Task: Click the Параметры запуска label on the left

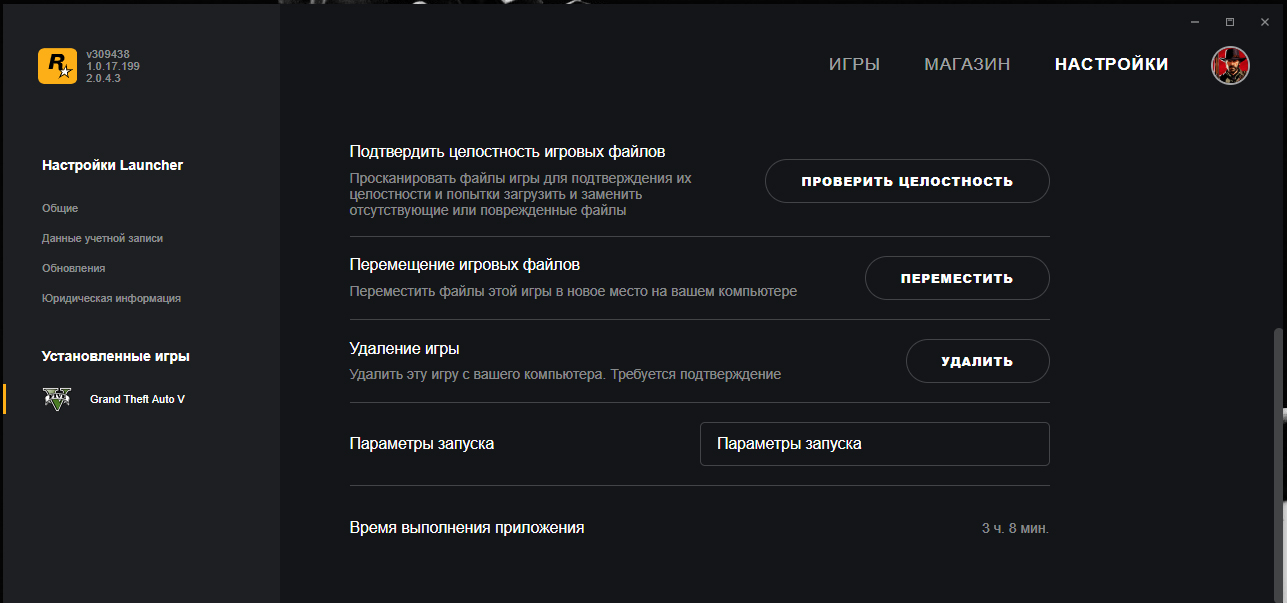Action: [x=421, y=443]
